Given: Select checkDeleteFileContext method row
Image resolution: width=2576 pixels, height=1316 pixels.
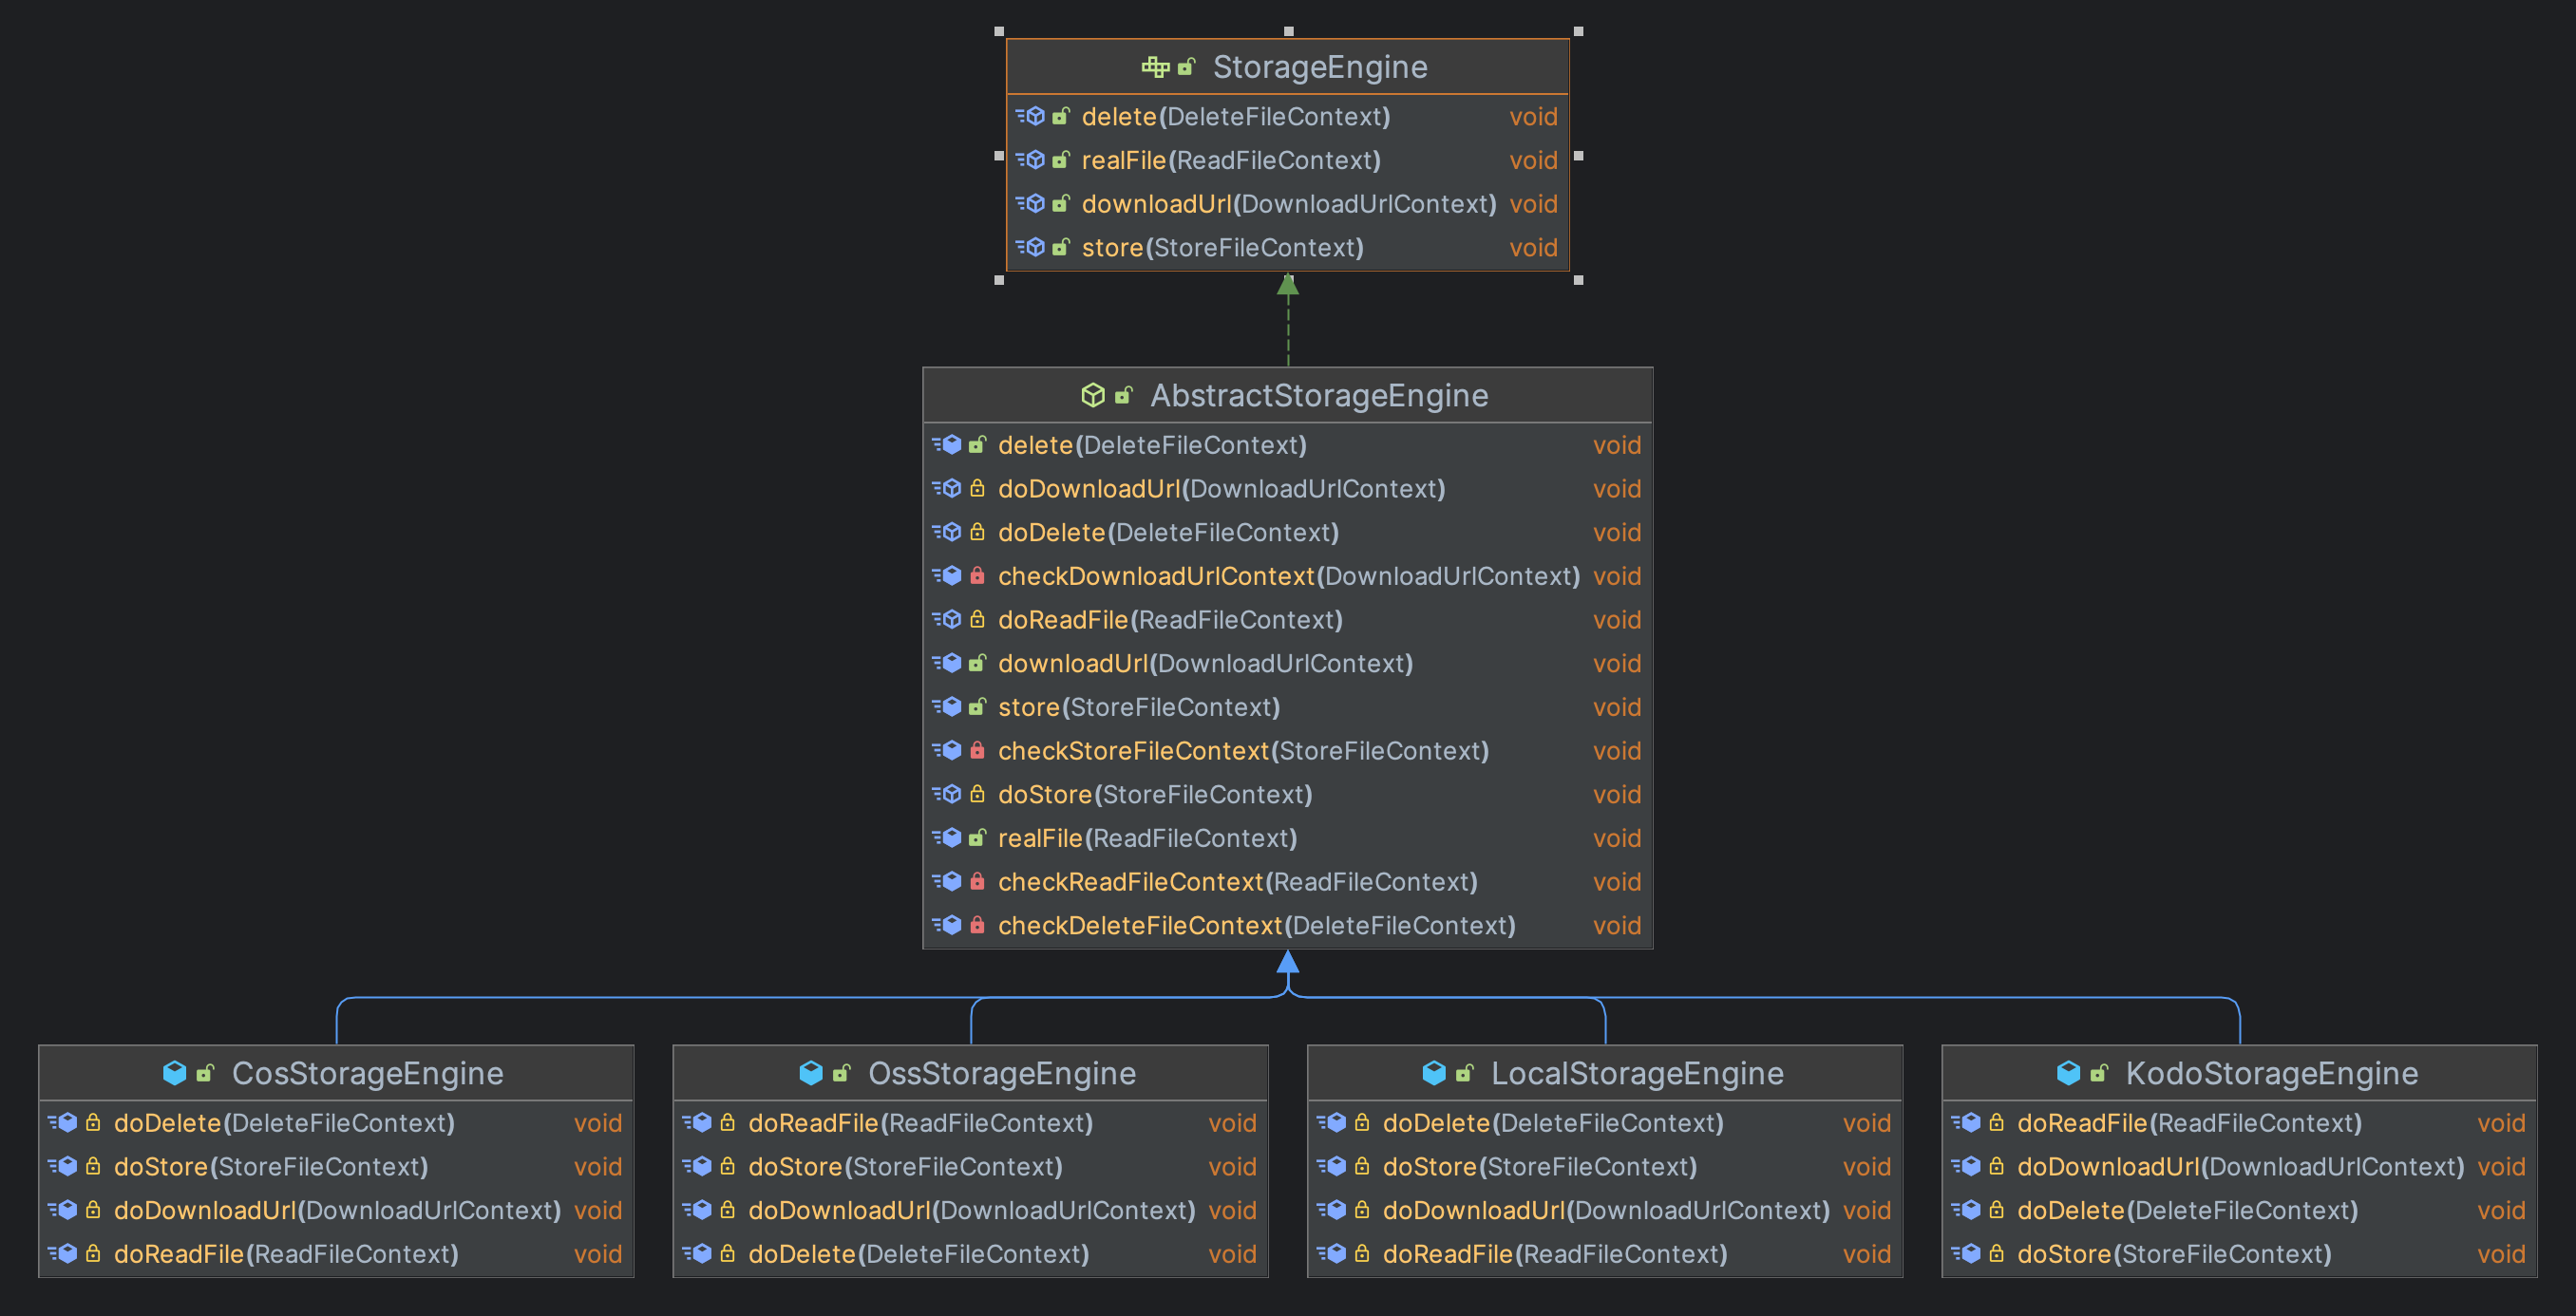Looking at the screenshot, I should point(1287,926).
